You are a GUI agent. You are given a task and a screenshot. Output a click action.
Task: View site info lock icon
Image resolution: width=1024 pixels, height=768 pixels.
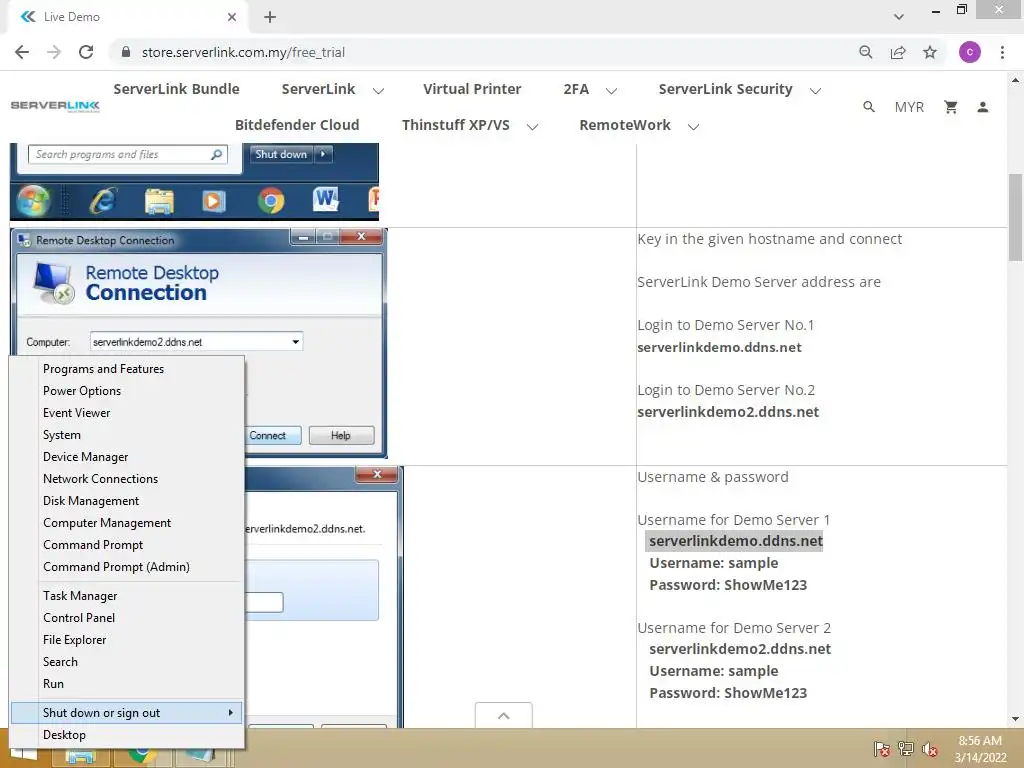pyautogui.click(x=126, y=52)
